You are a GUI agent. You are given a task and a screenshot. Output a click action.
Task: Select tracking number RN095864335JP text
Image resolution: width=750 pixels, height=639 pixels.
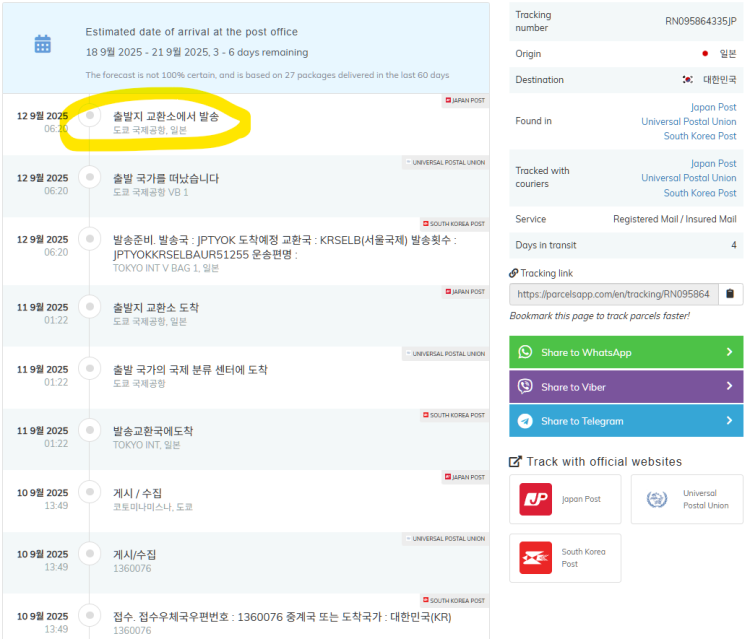700,21
